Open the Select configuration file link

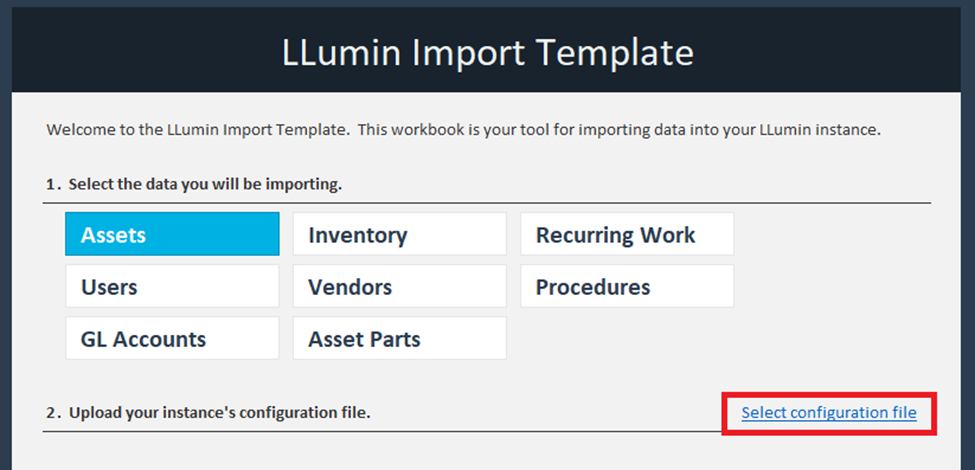pos(829,412)
